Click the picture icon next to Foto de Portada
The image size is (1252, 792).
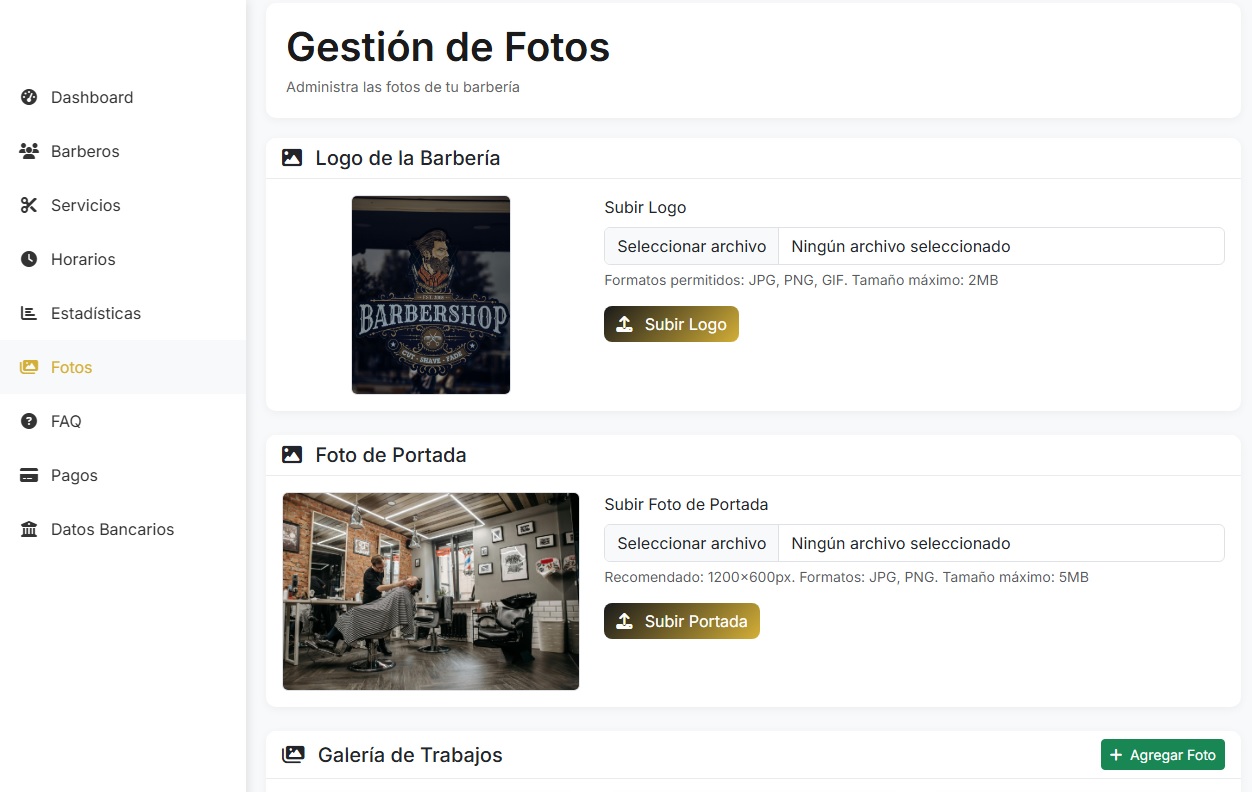point(291,454)
